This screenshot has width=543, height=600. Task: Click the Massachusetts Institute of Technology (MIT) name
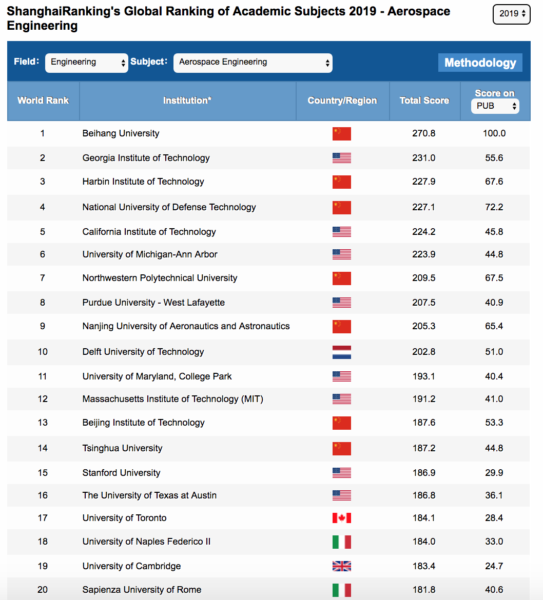tap(173, 399)
